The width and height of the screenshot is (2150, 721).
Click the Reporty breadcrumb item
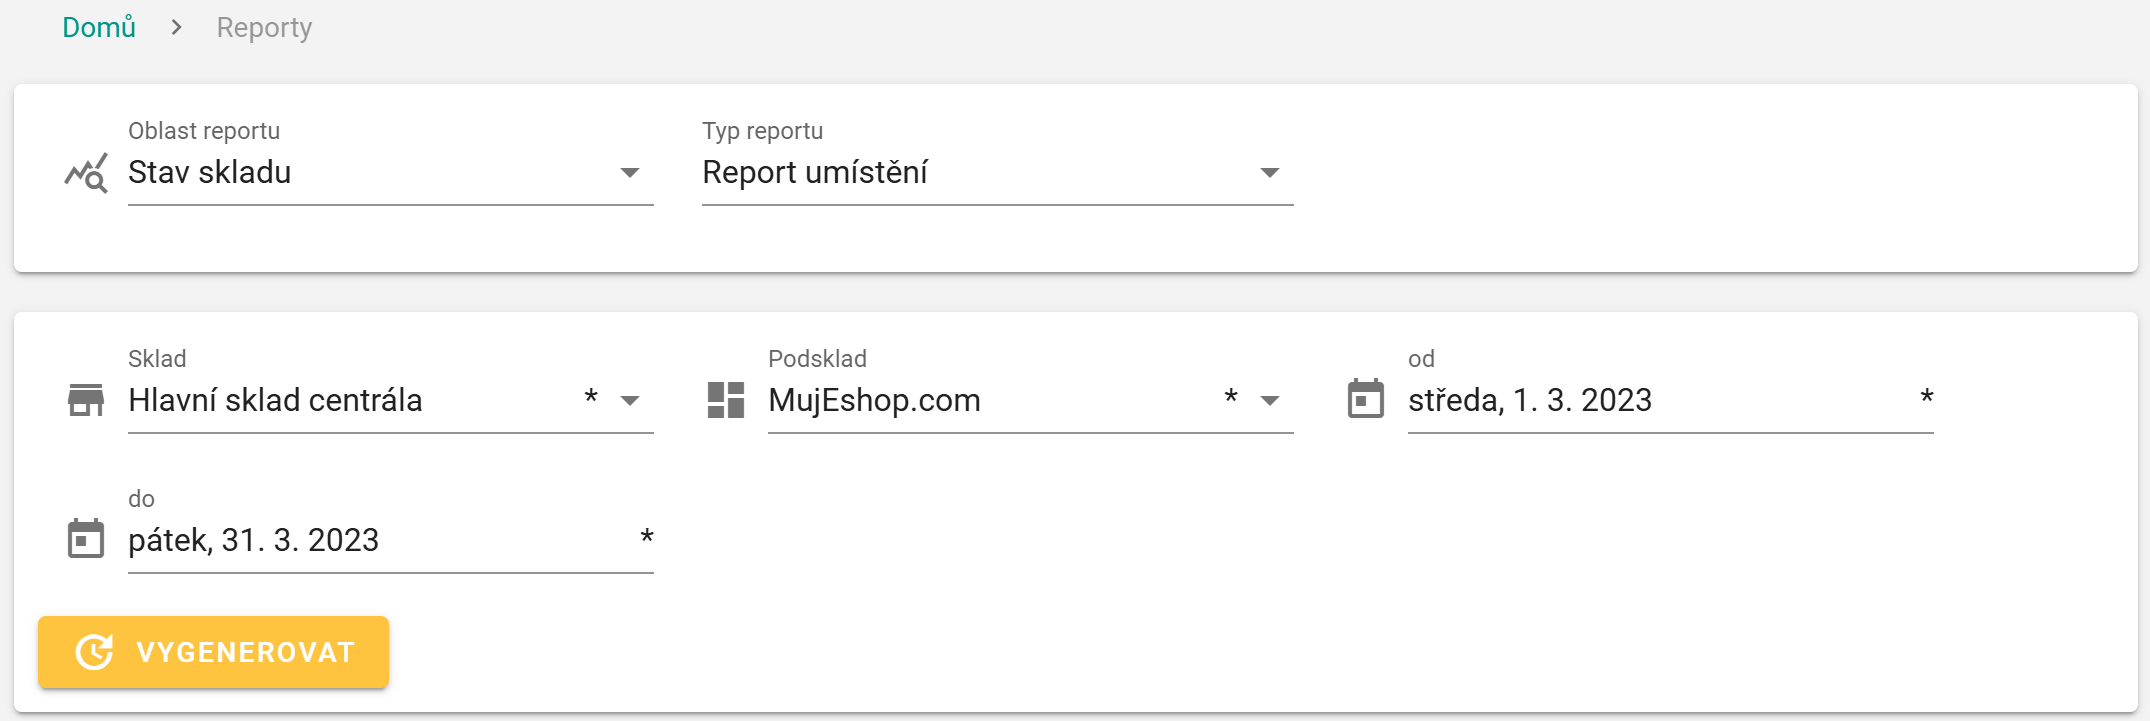pyautogui.click(x=264, y=28)
